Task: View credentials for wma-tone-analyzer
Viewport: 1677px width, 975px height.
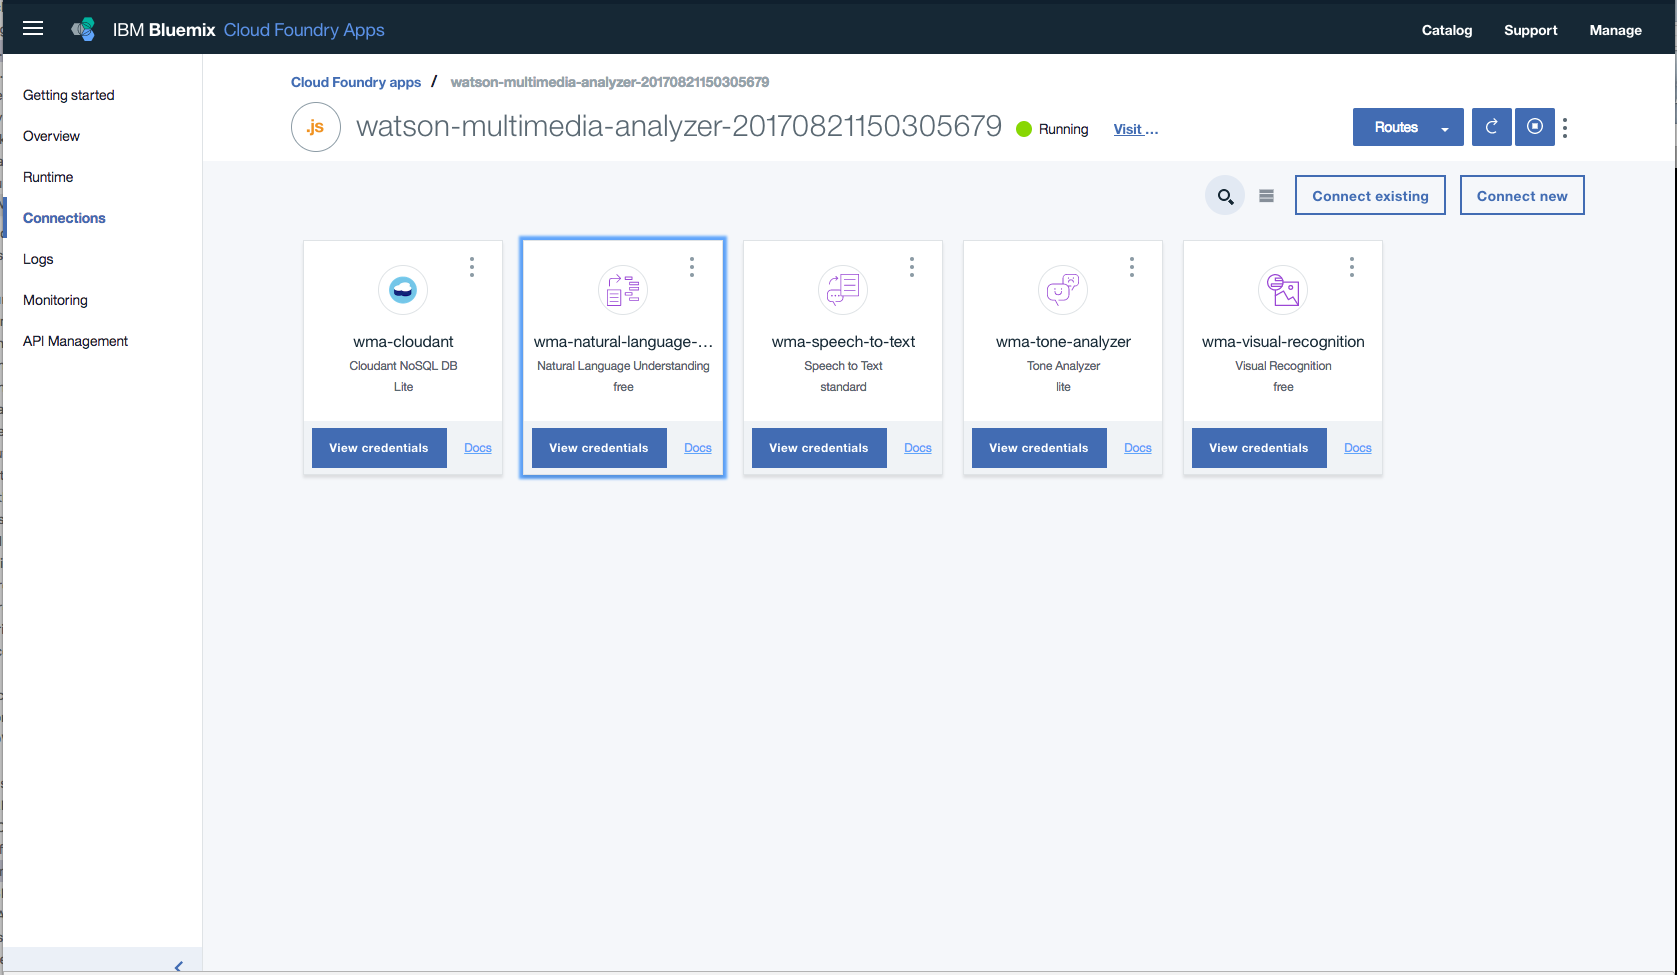Action: tap(1039, 448)
